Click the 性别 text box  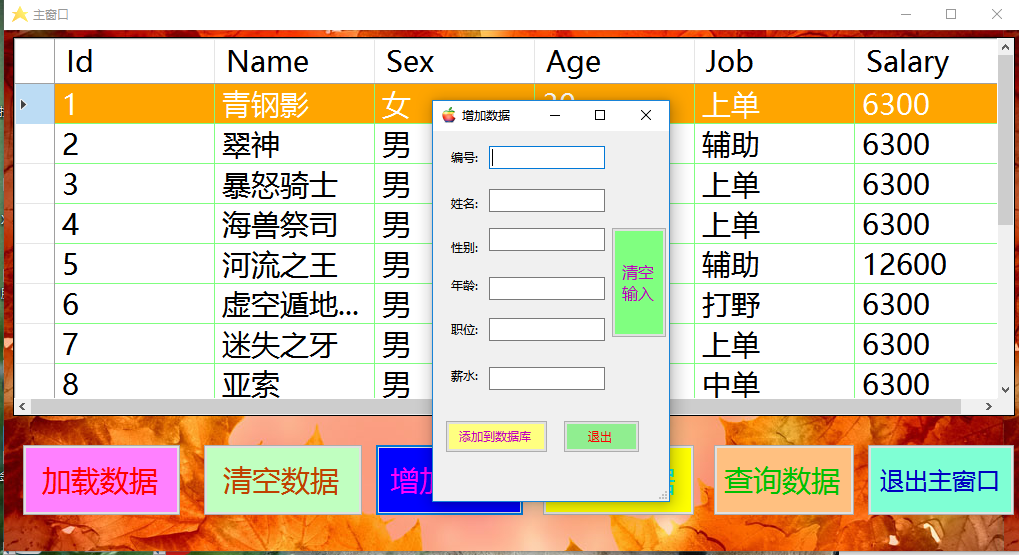click(x=547, y=239)
